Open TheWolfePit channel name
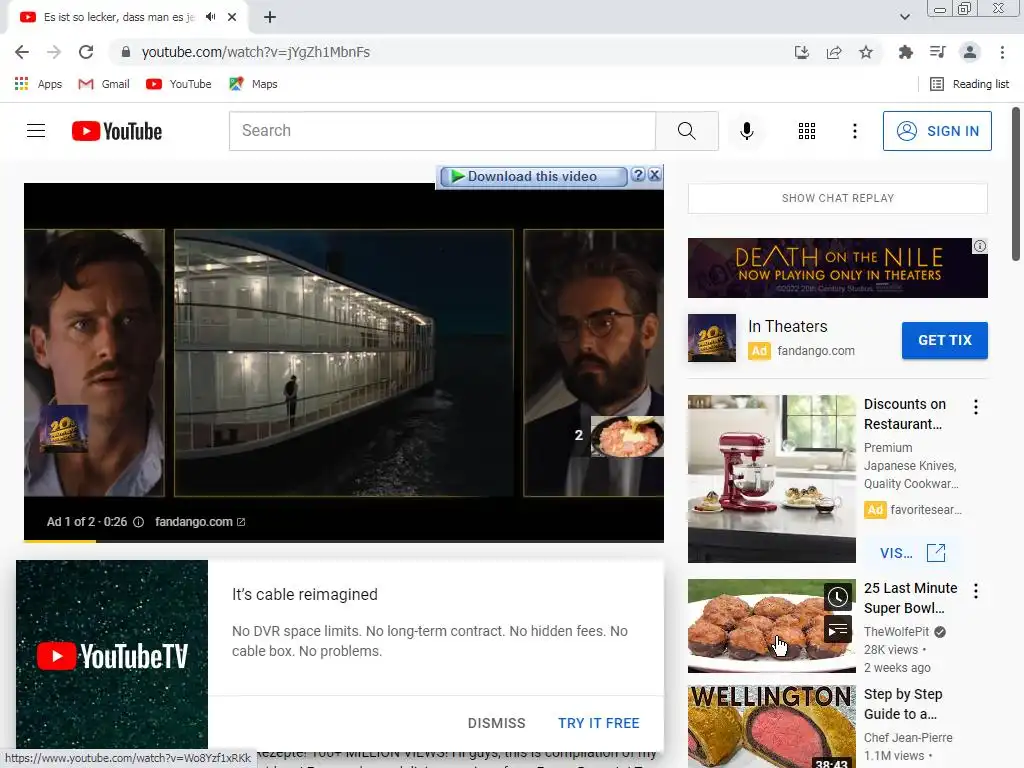1024x768 pixels. 896,632
